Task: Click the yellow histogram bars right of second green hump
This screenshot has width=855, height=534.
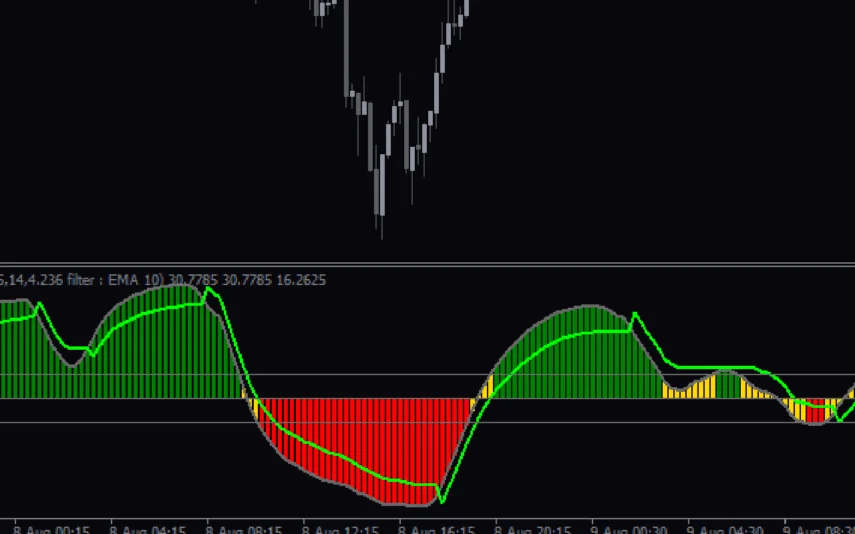Action: 700,388
